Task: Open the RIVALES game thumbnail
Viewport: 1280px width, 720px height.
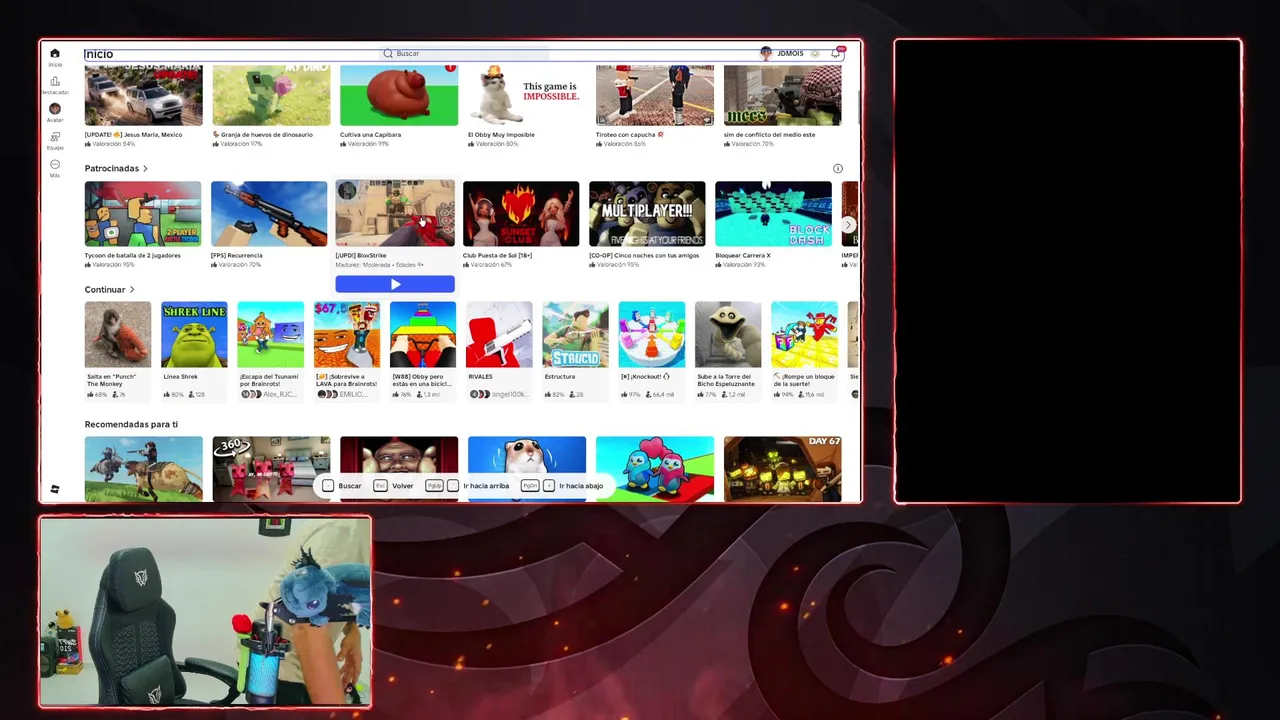Action: [499, 334]
